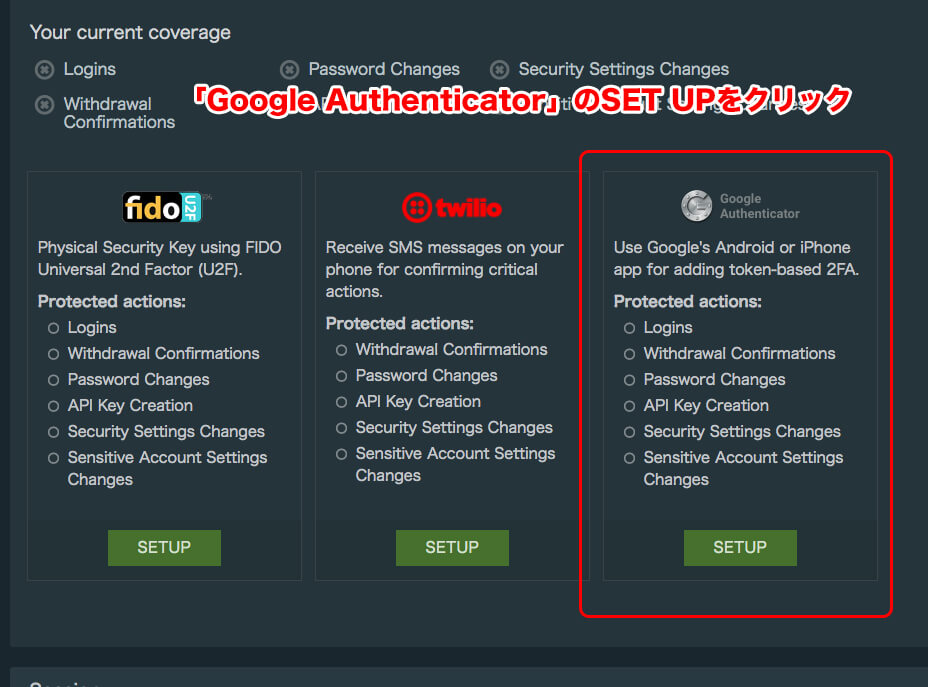Screen dimensions: 928x687
Task: Start SETUP for Google Authenticator
Action: (x=740, y=547)
